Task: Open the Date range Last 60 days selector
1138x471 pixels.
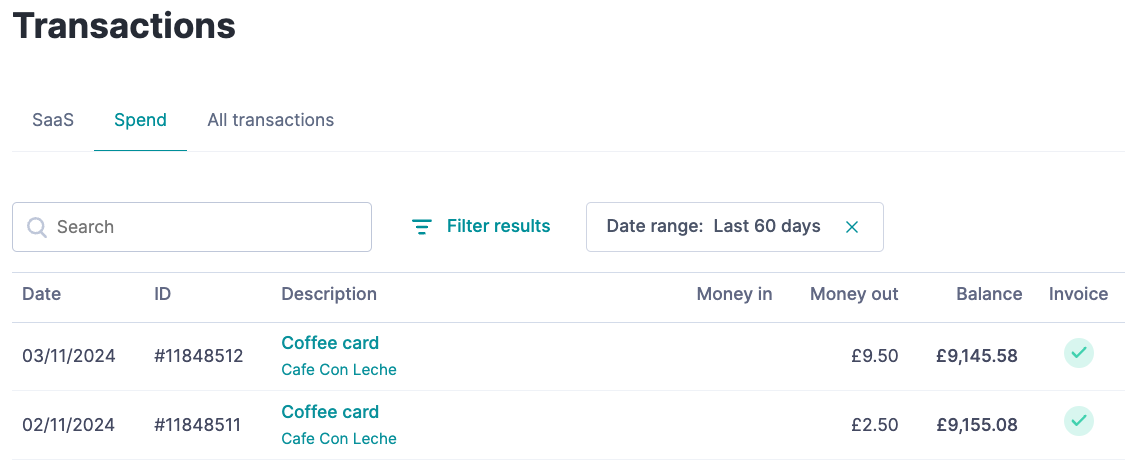Action: click(734, 227)
